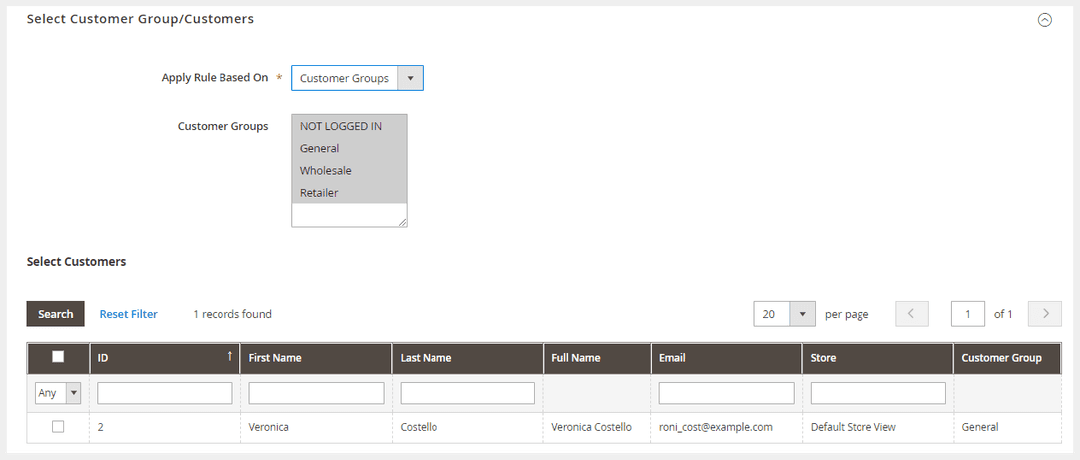
Task: Click the Reset Filter link
Action: [x=128, y=314]
